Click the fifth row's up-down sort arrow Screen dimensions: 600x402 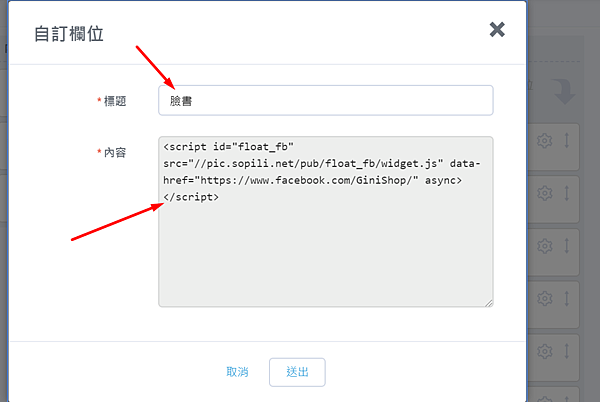tap(566, 351)
